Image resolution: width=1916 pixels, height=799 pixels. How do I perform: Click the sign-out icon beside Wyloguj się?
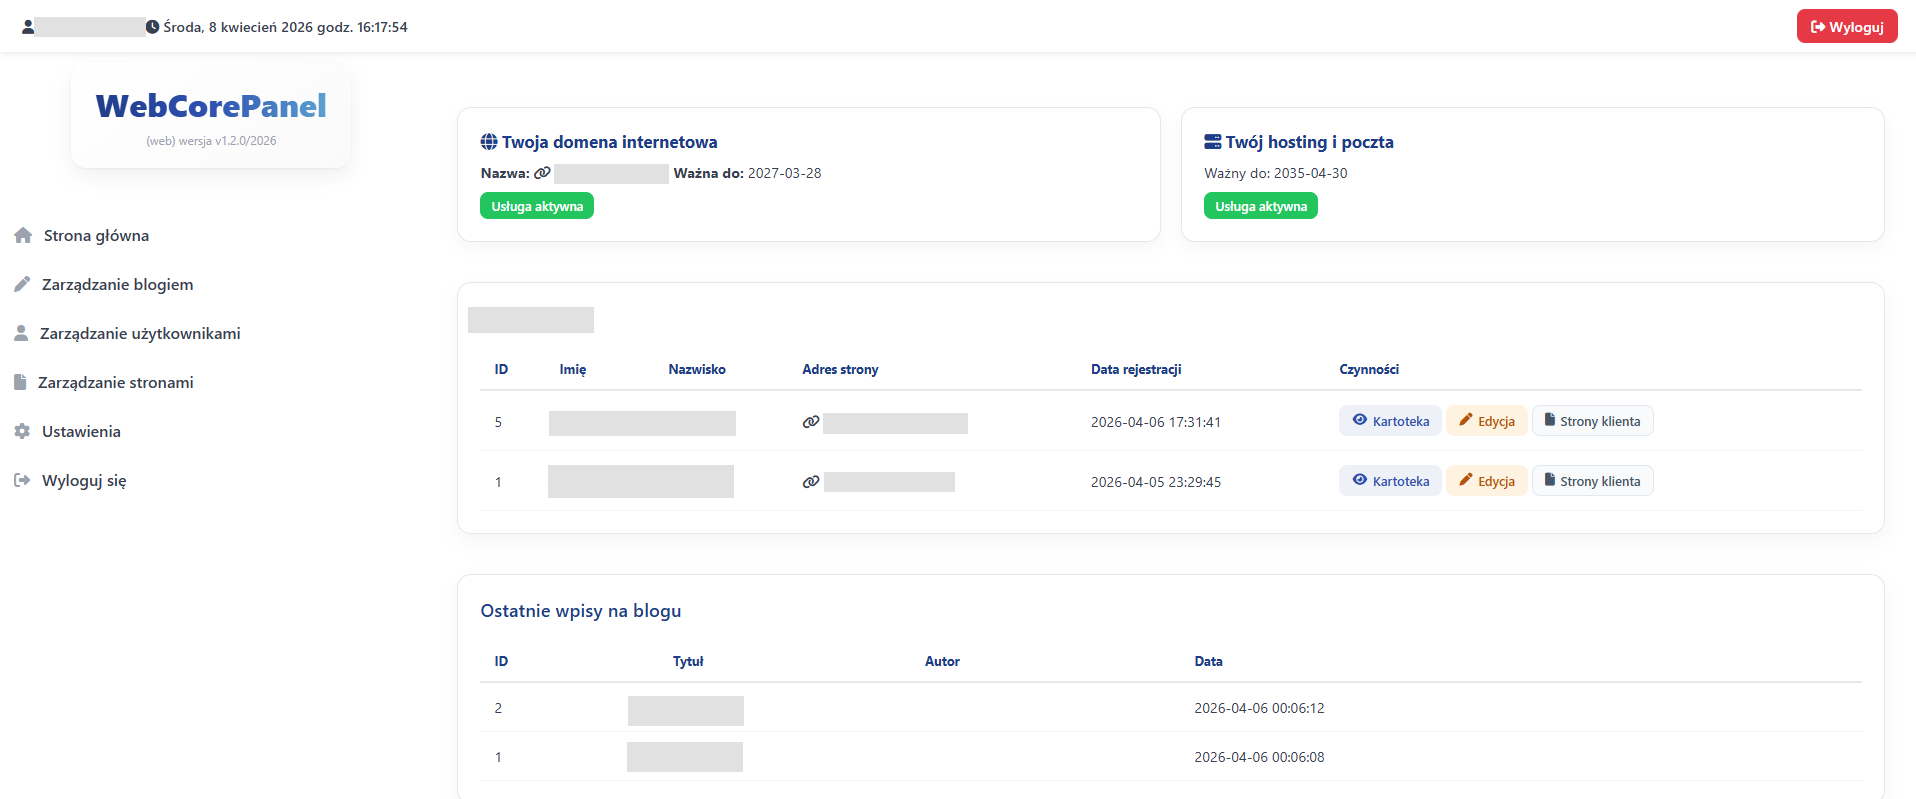(22, 480)
